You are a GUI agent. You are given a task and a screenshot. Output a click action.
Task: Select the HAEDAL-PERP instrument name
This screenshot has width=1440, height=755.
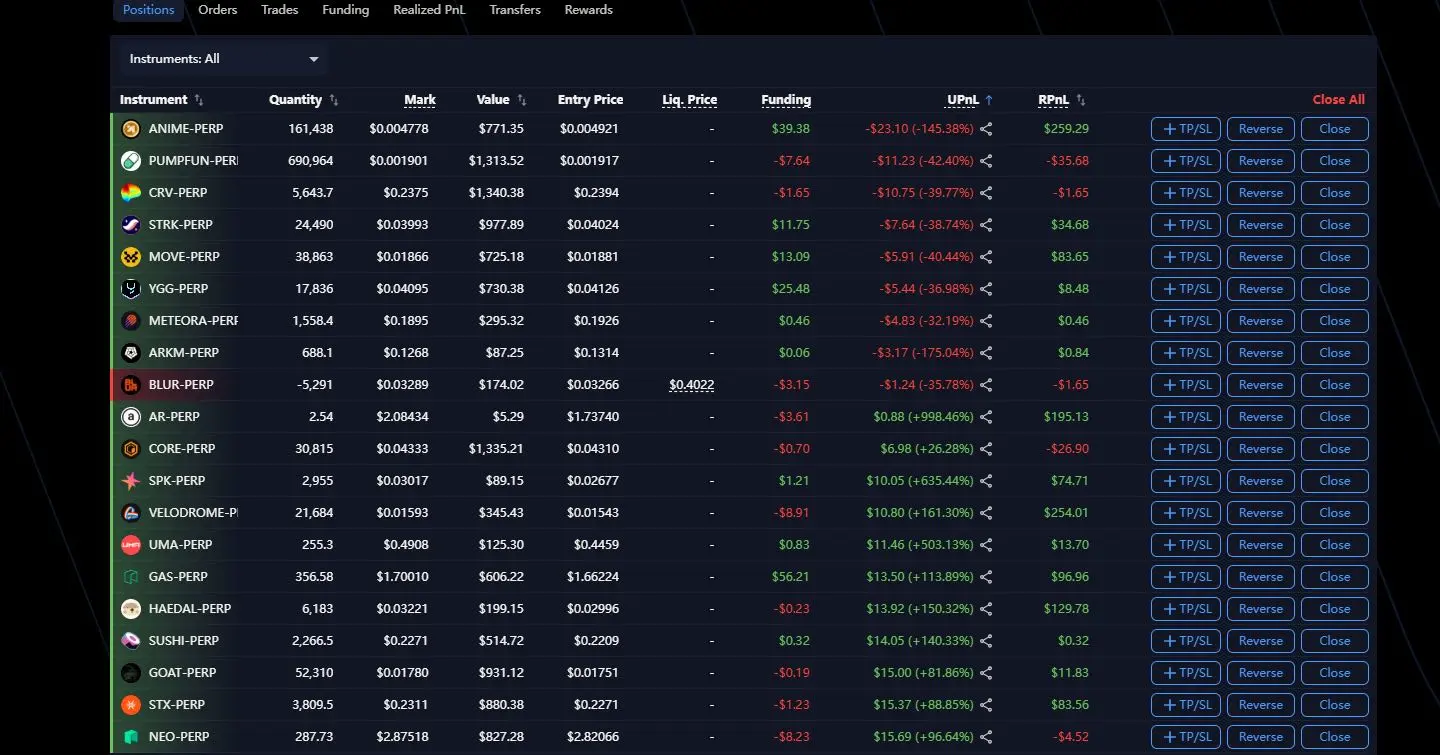190,609
